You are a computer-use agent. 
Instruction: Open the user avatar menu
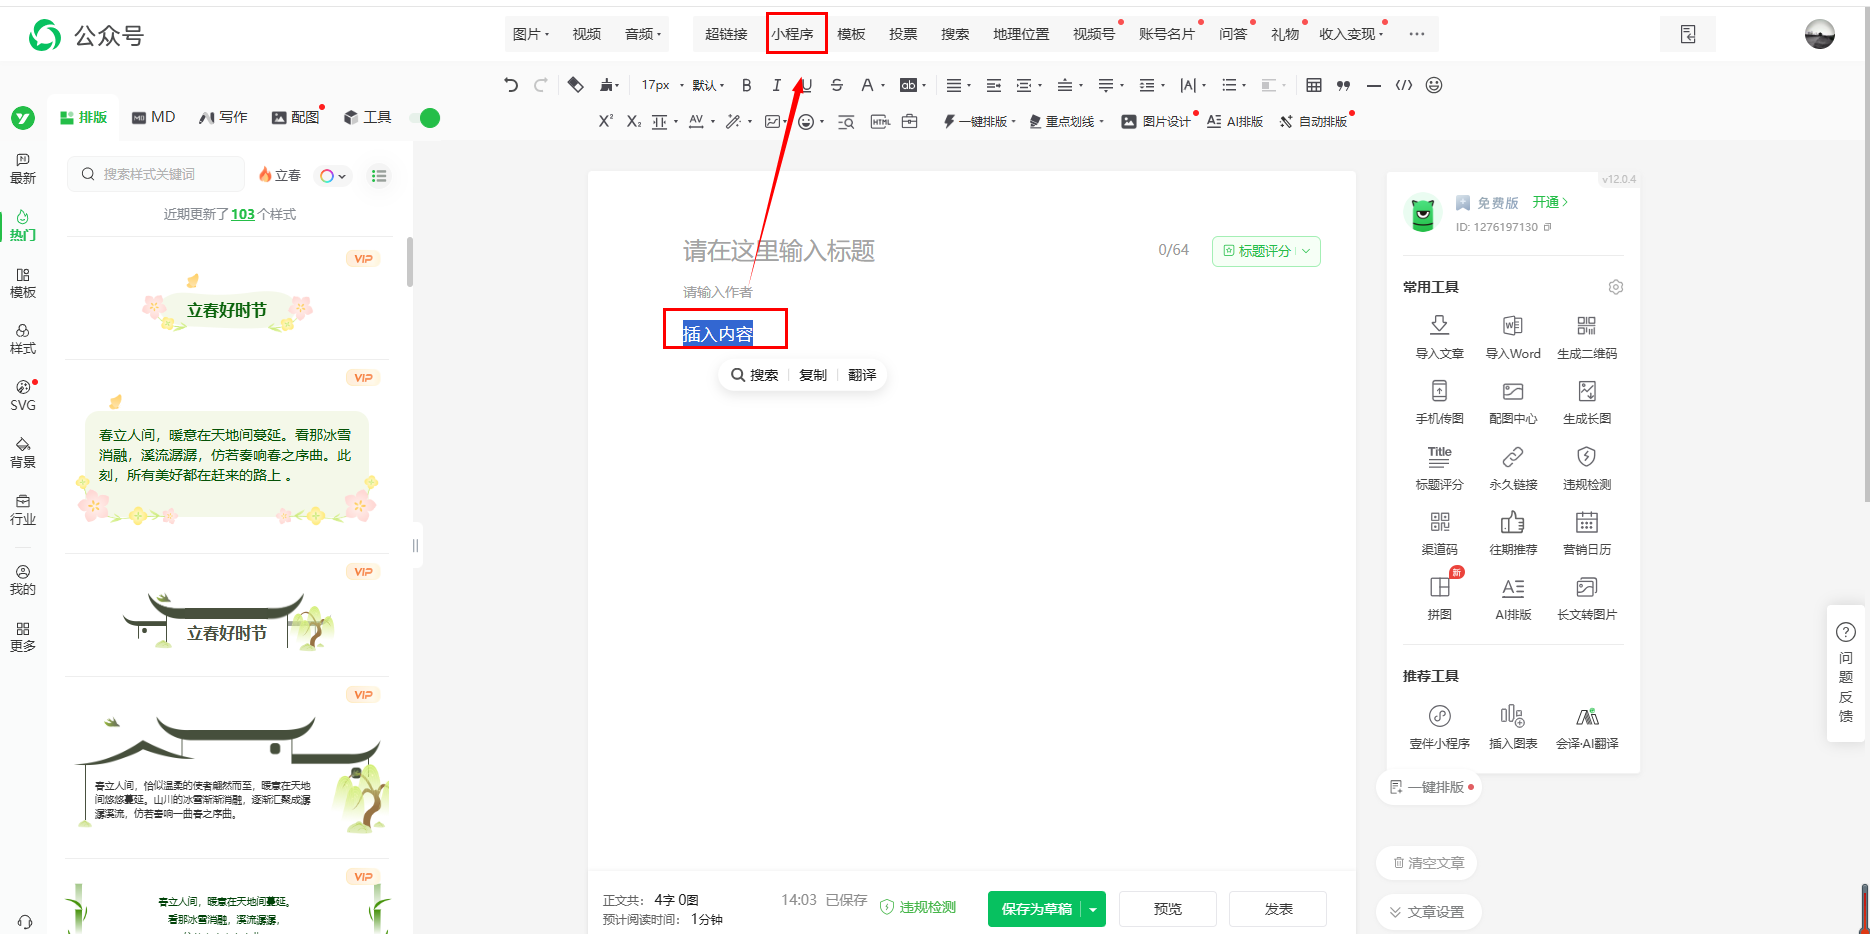click(x=1820, y=34)
